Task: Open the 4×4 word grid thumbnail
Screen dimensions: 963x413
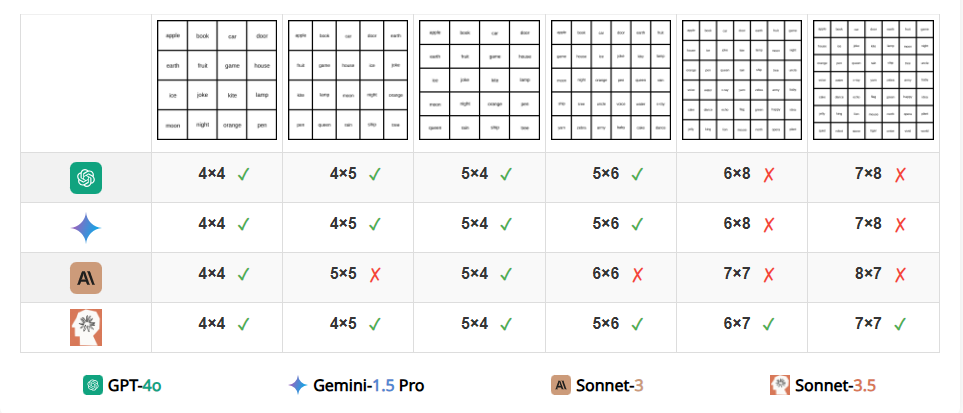Action: coord(217,81)
